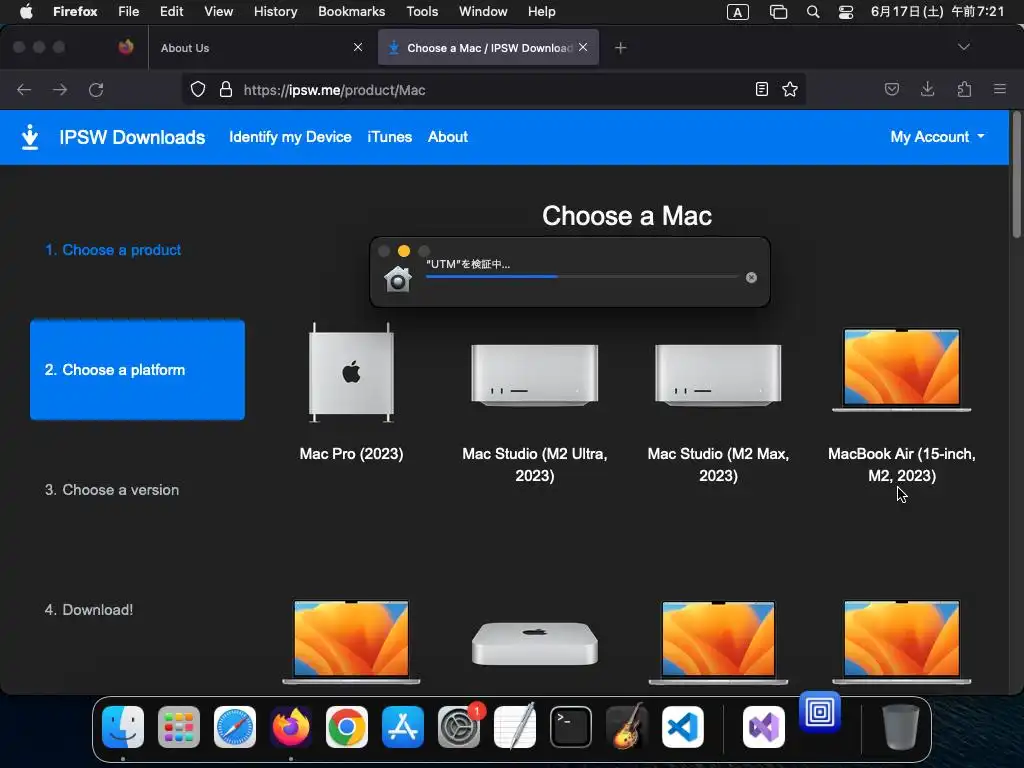Image resolution: width=1024 pixels, height=768 pixels.
Task: Click the UTM app icon in Dock
Action: point(820,712)
